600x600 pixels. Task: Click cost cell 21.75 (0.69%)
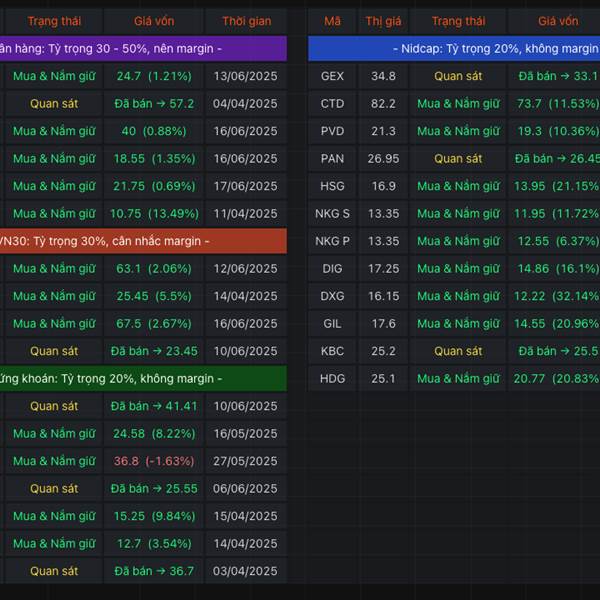point(154,186)
